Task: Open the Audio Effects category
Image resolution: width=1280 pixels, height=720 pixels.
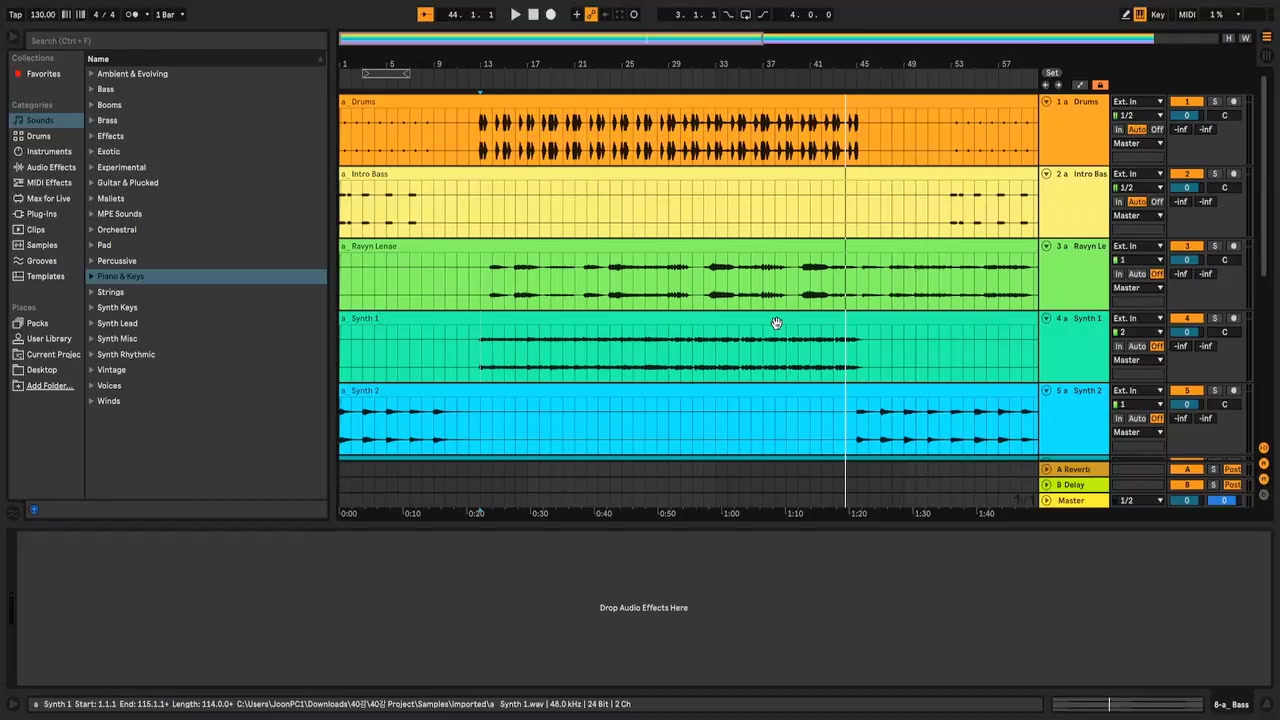Action: point(50,167)
